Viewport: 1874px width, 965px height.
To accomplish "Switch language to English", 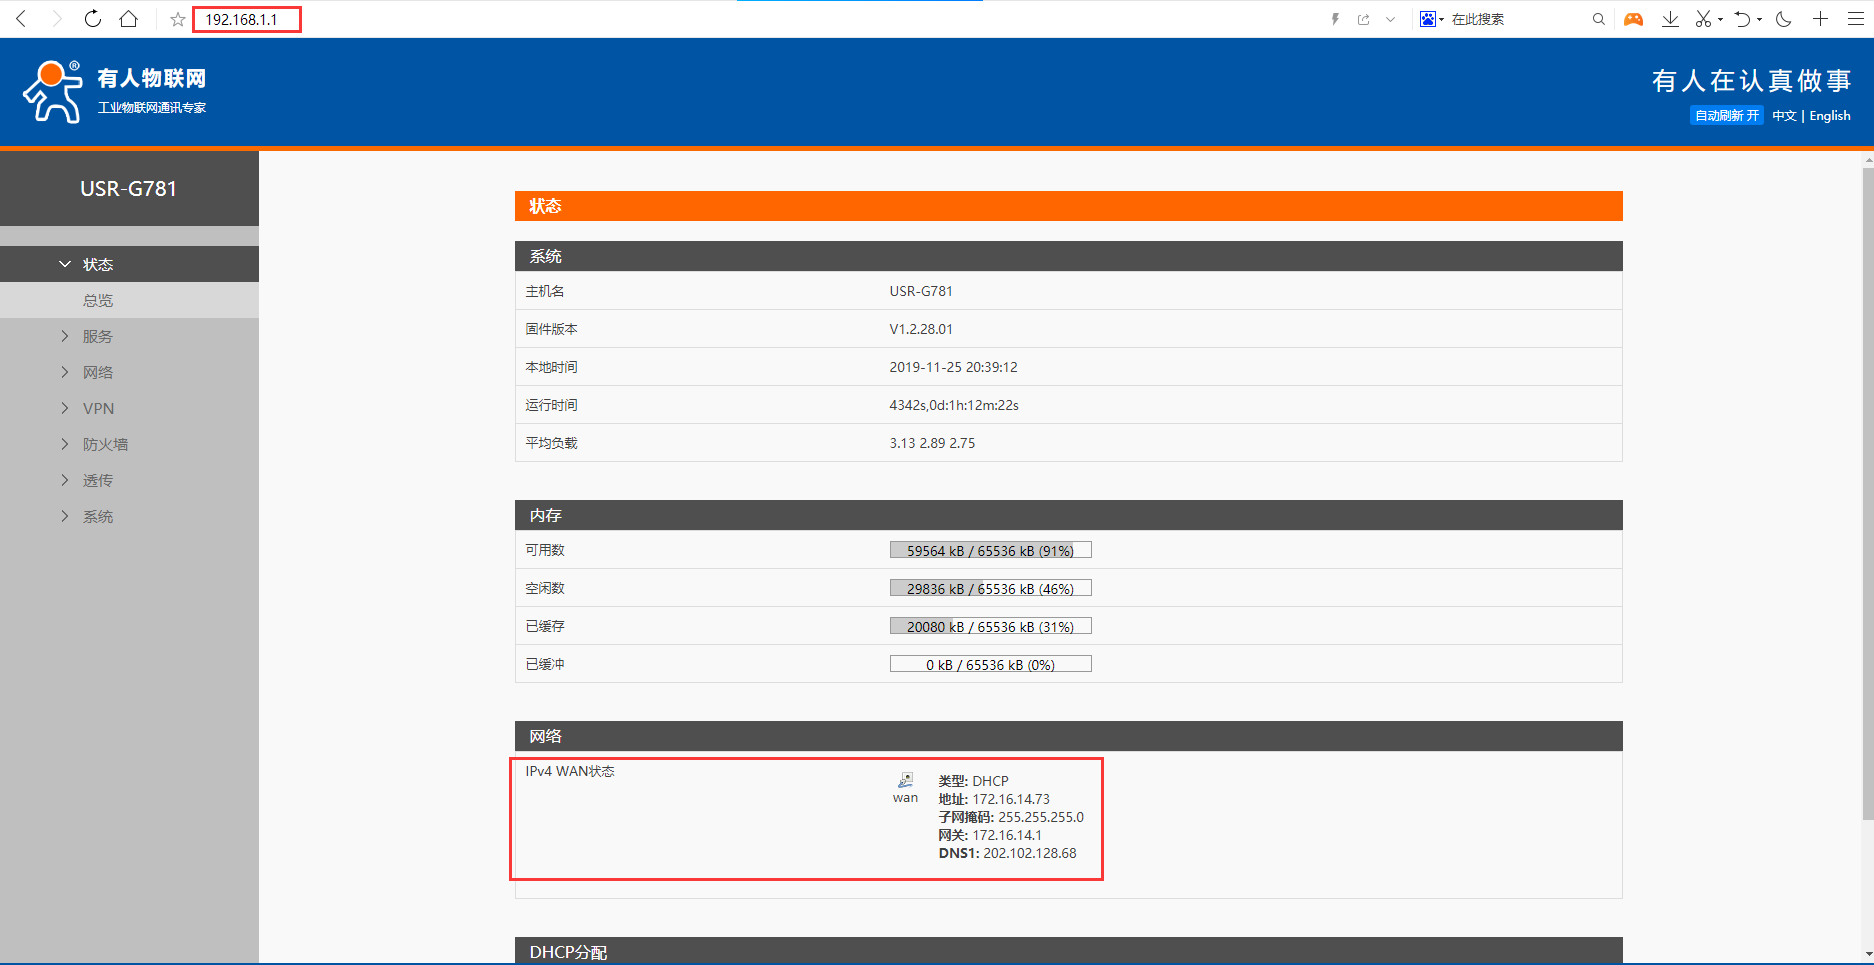I will pyautogui.click(x=1829, y=116).
